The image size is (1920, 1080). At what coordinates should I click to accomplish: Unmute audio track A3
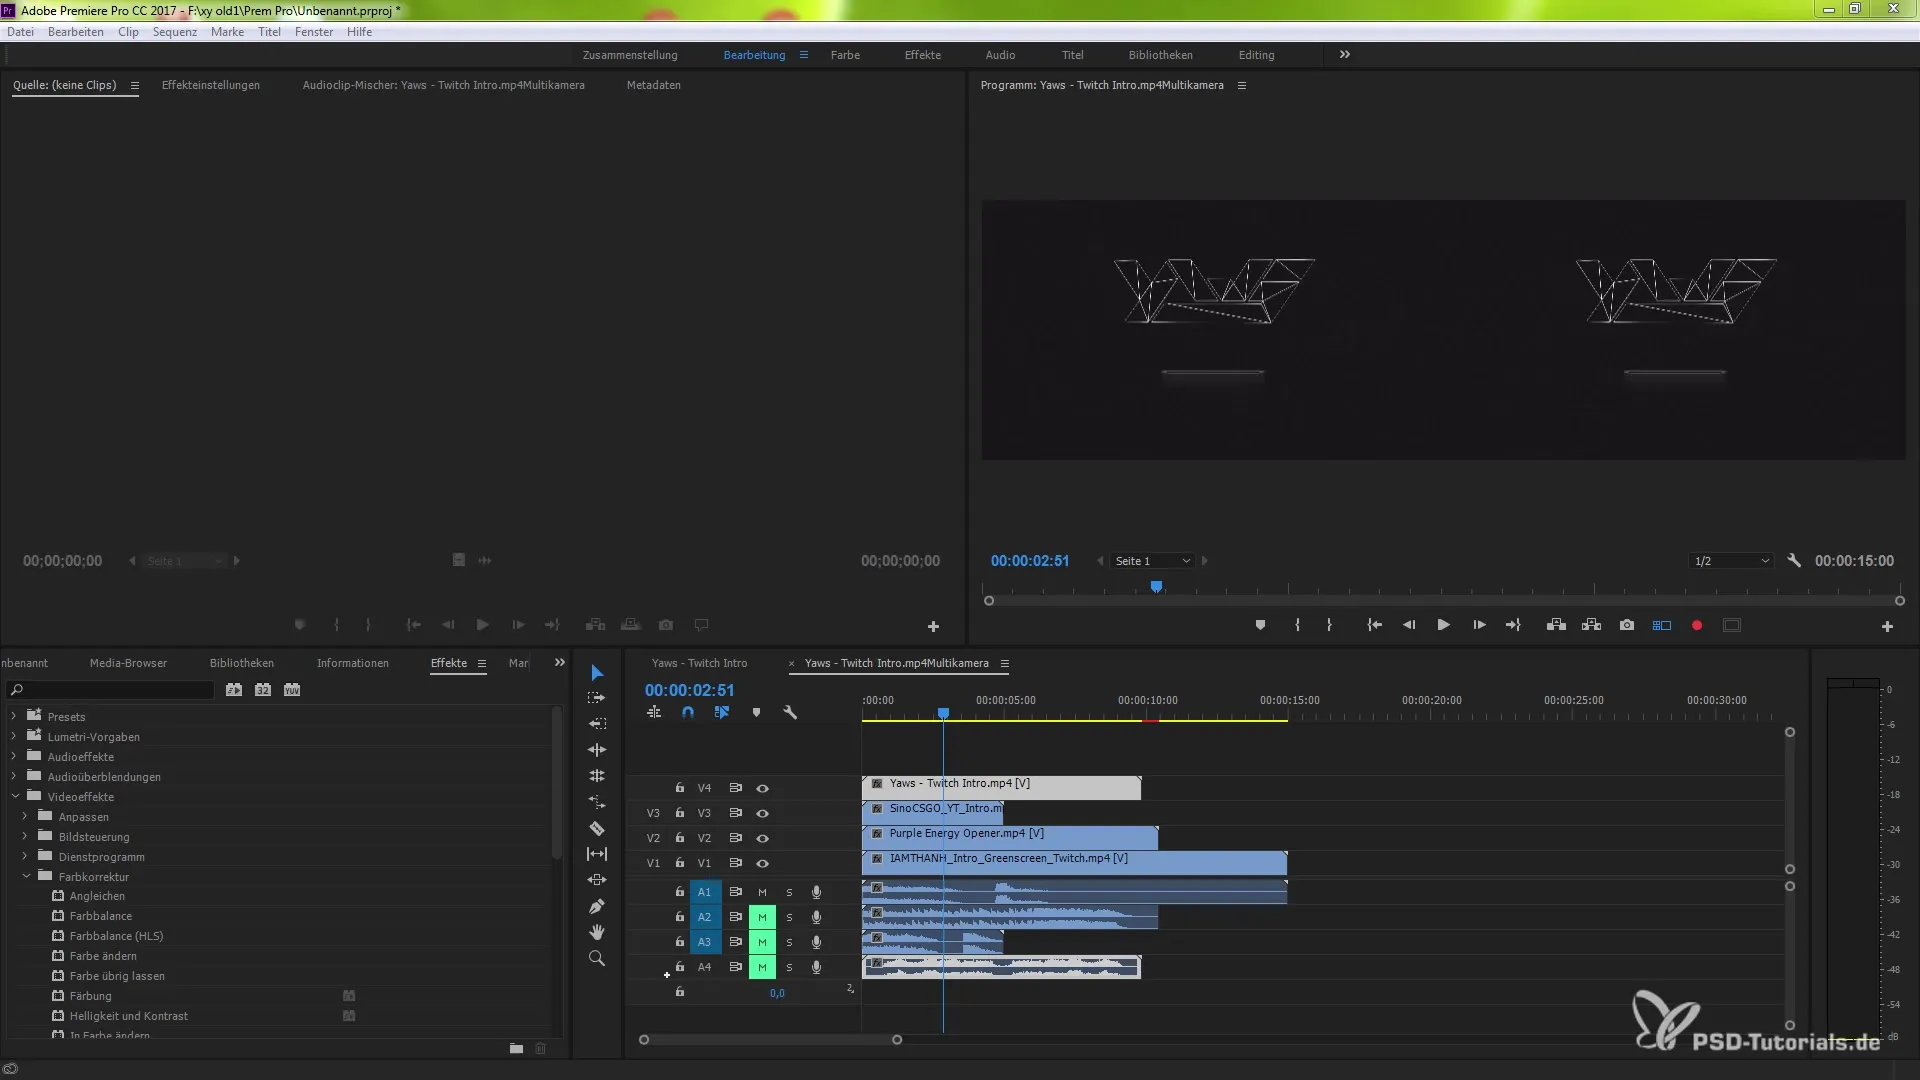[762, 942]
